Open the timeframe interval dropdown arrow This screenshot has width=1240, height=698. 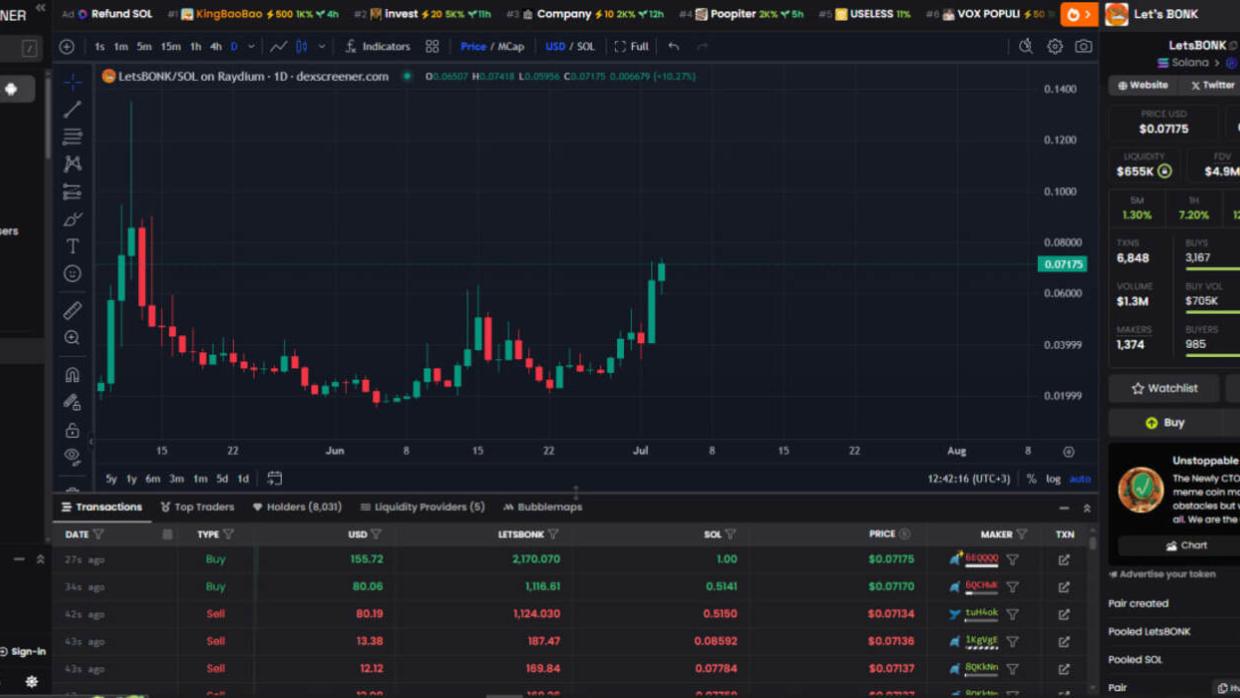251,47
